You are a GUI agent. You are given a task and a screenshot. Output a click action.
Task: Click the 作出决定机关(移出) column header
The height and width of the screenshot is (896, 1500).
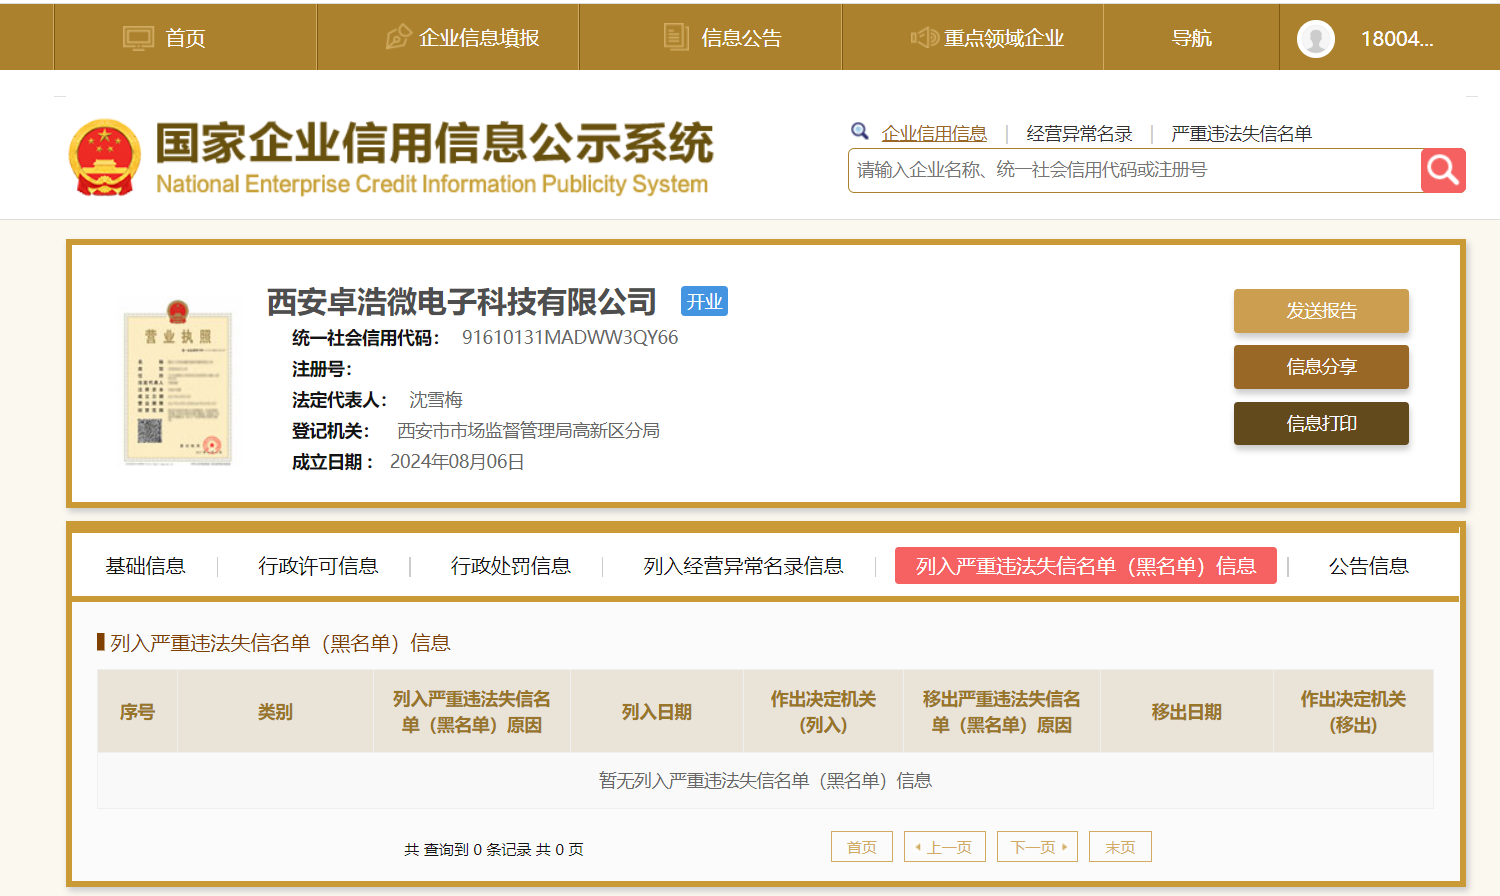coord(1353,712)
